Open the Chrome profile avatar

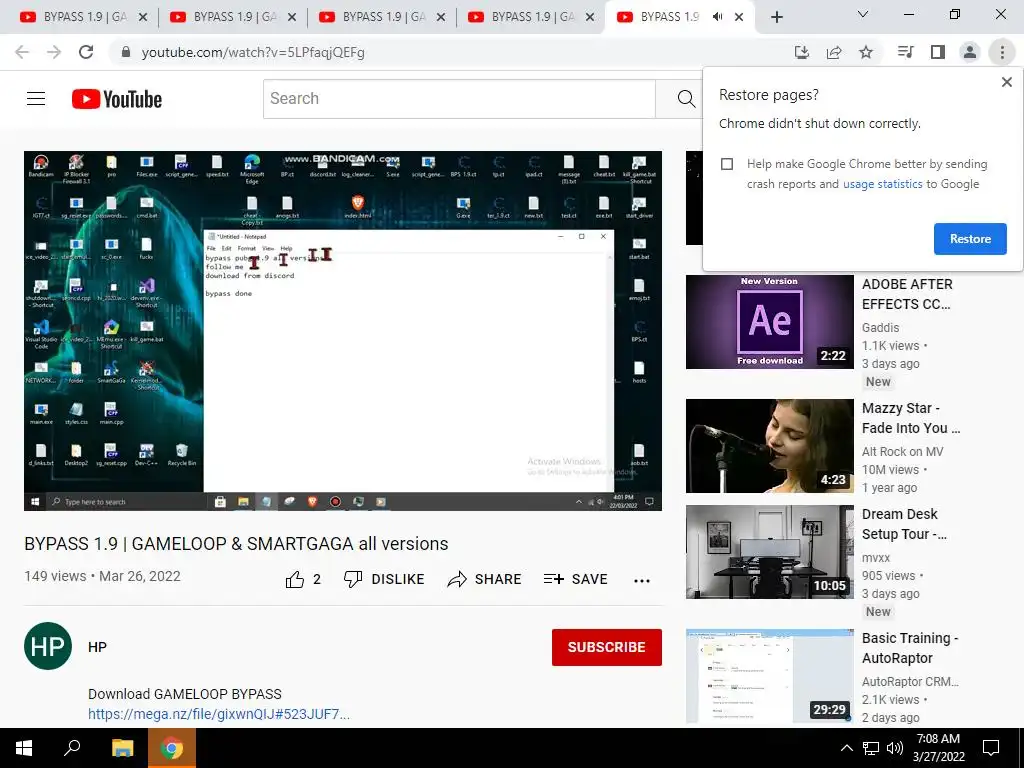point(970,52)
